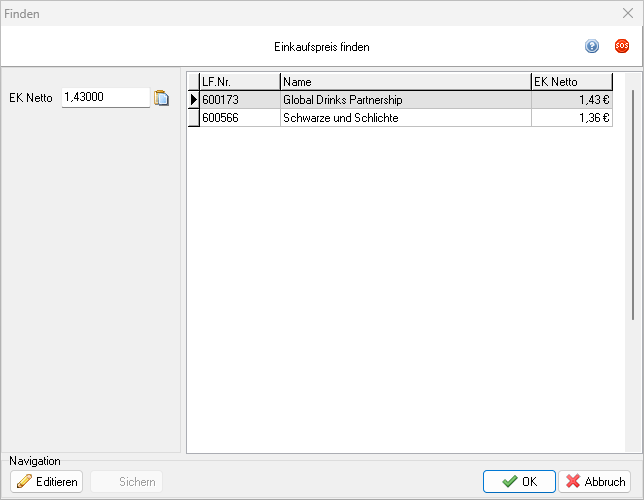Viewport: 644px width, 500px height.
Task: Click the Name column header
Action: [405, 82]
